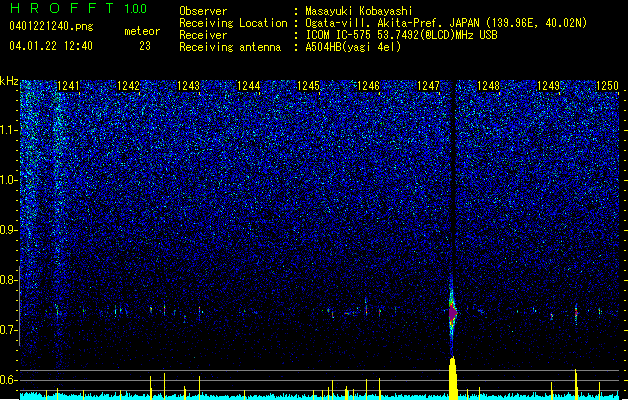Screen dimensions: 629x400
Task: Click the Observer field label
Action: pyautogui.click(x=203, y=11)
